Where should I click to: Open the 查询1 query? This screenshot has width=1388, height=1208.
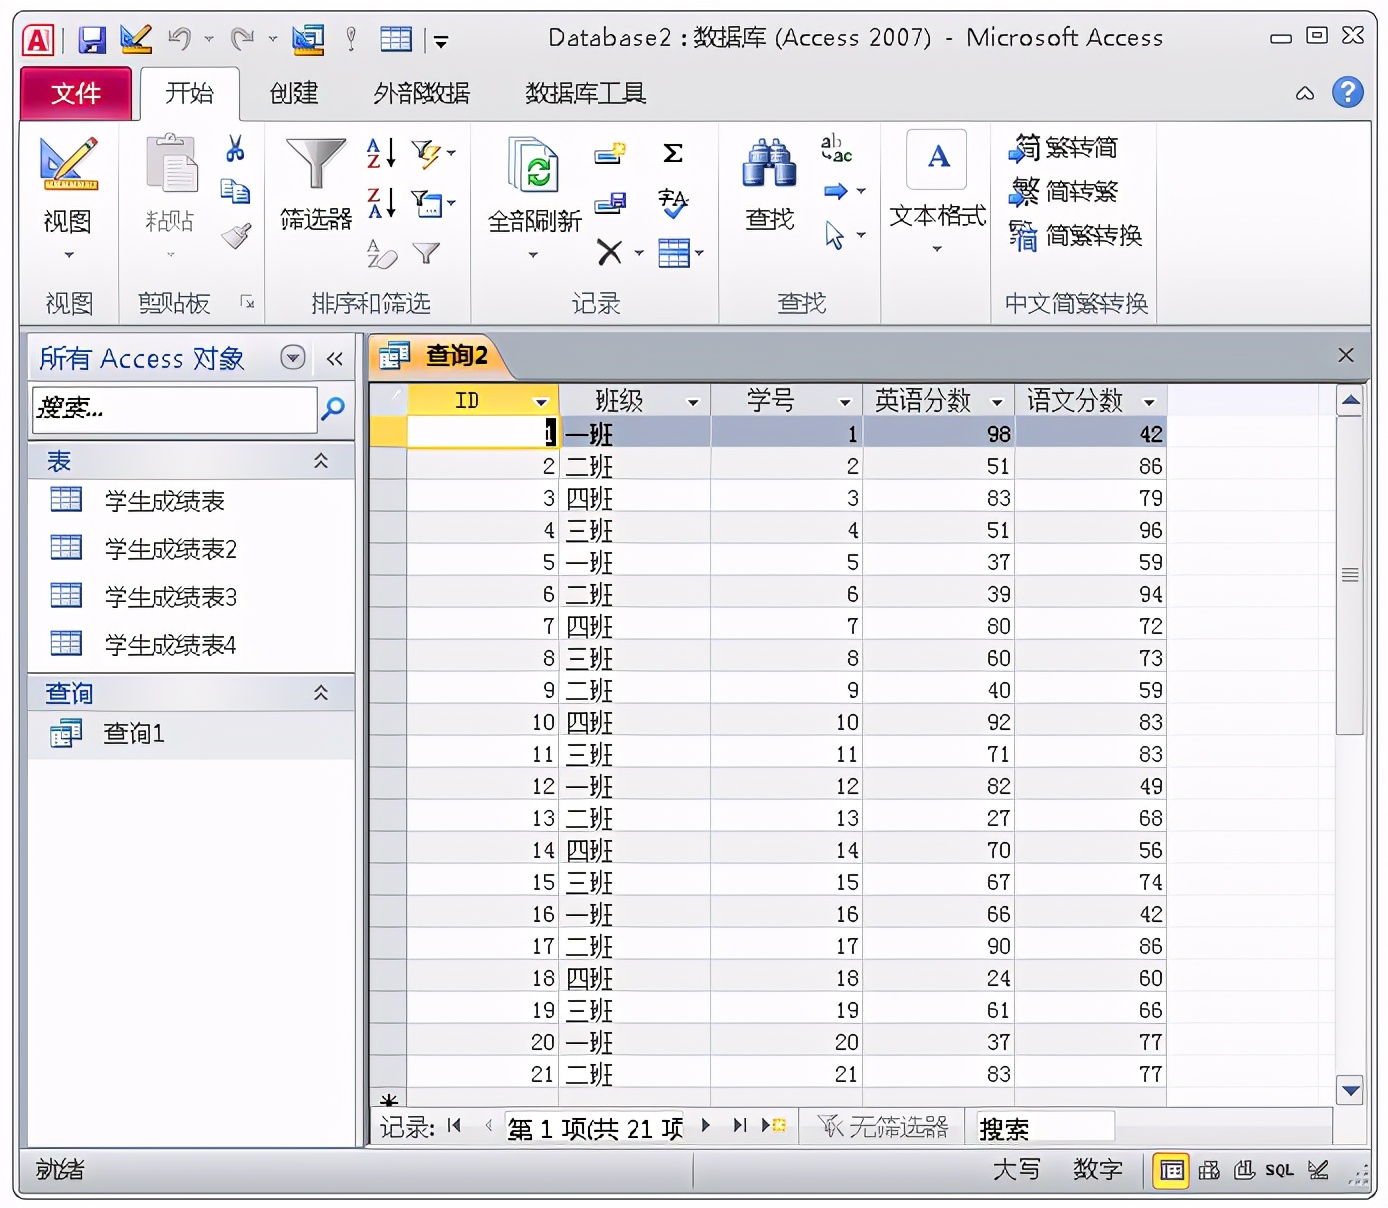tap(133, 733)
